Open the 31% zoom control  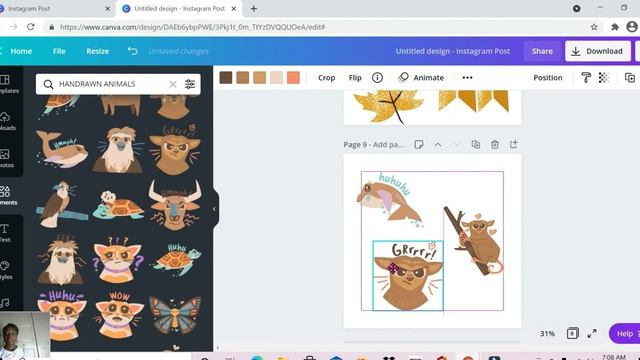click(547, 333)
